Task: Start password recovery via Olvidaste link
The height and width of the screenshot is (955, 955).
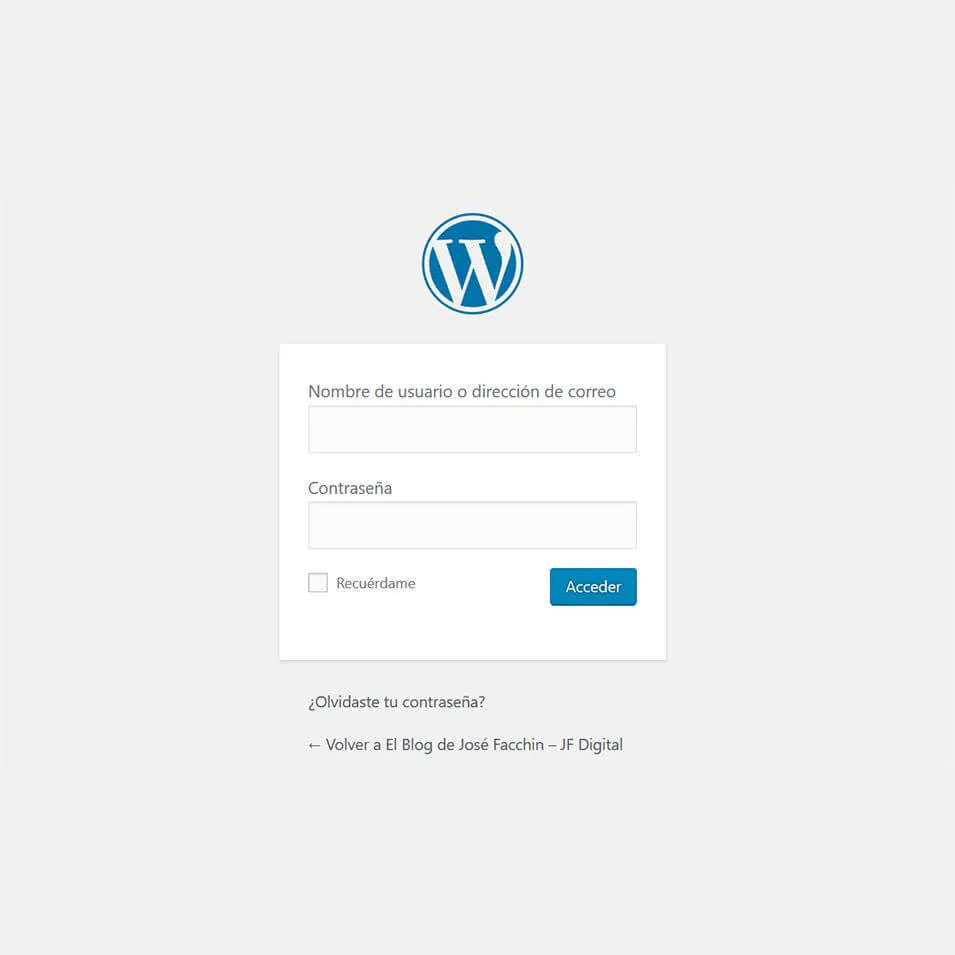Action: click(396, 702)
